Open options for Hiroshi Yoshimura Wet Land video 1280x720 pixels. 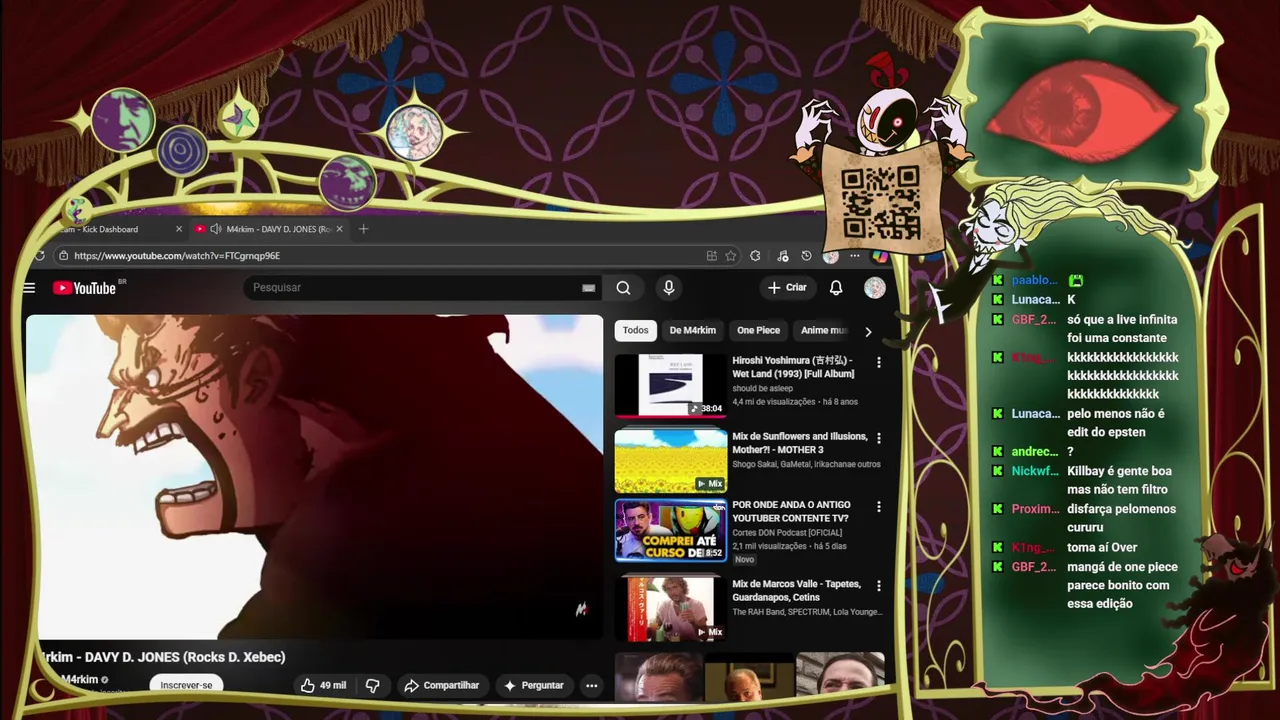pyautogui.click(x=879, y=362)
